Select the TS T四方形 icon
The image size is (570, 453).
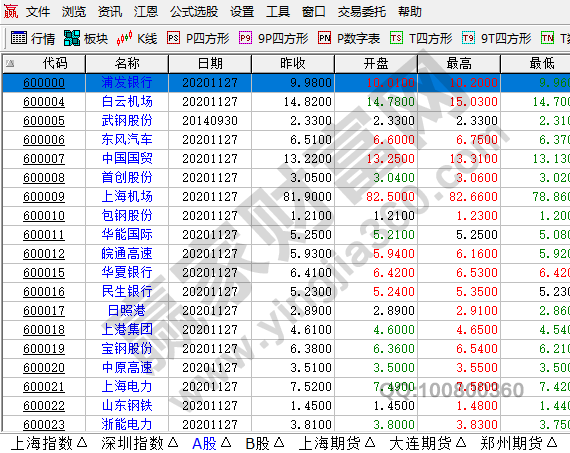[396, 38]
